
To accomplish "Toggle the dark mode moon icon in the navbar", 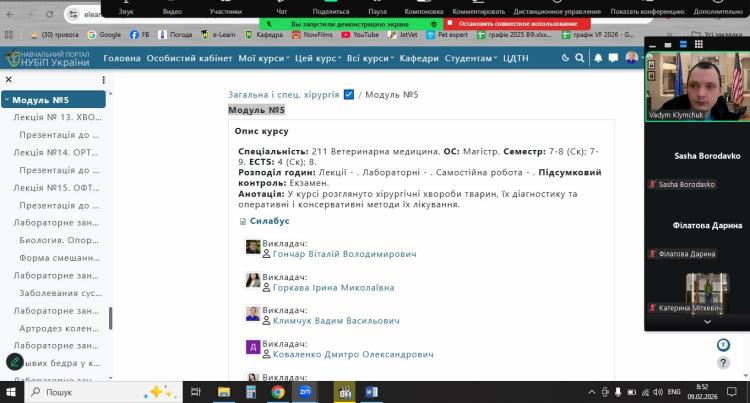I will coord(566,58).
